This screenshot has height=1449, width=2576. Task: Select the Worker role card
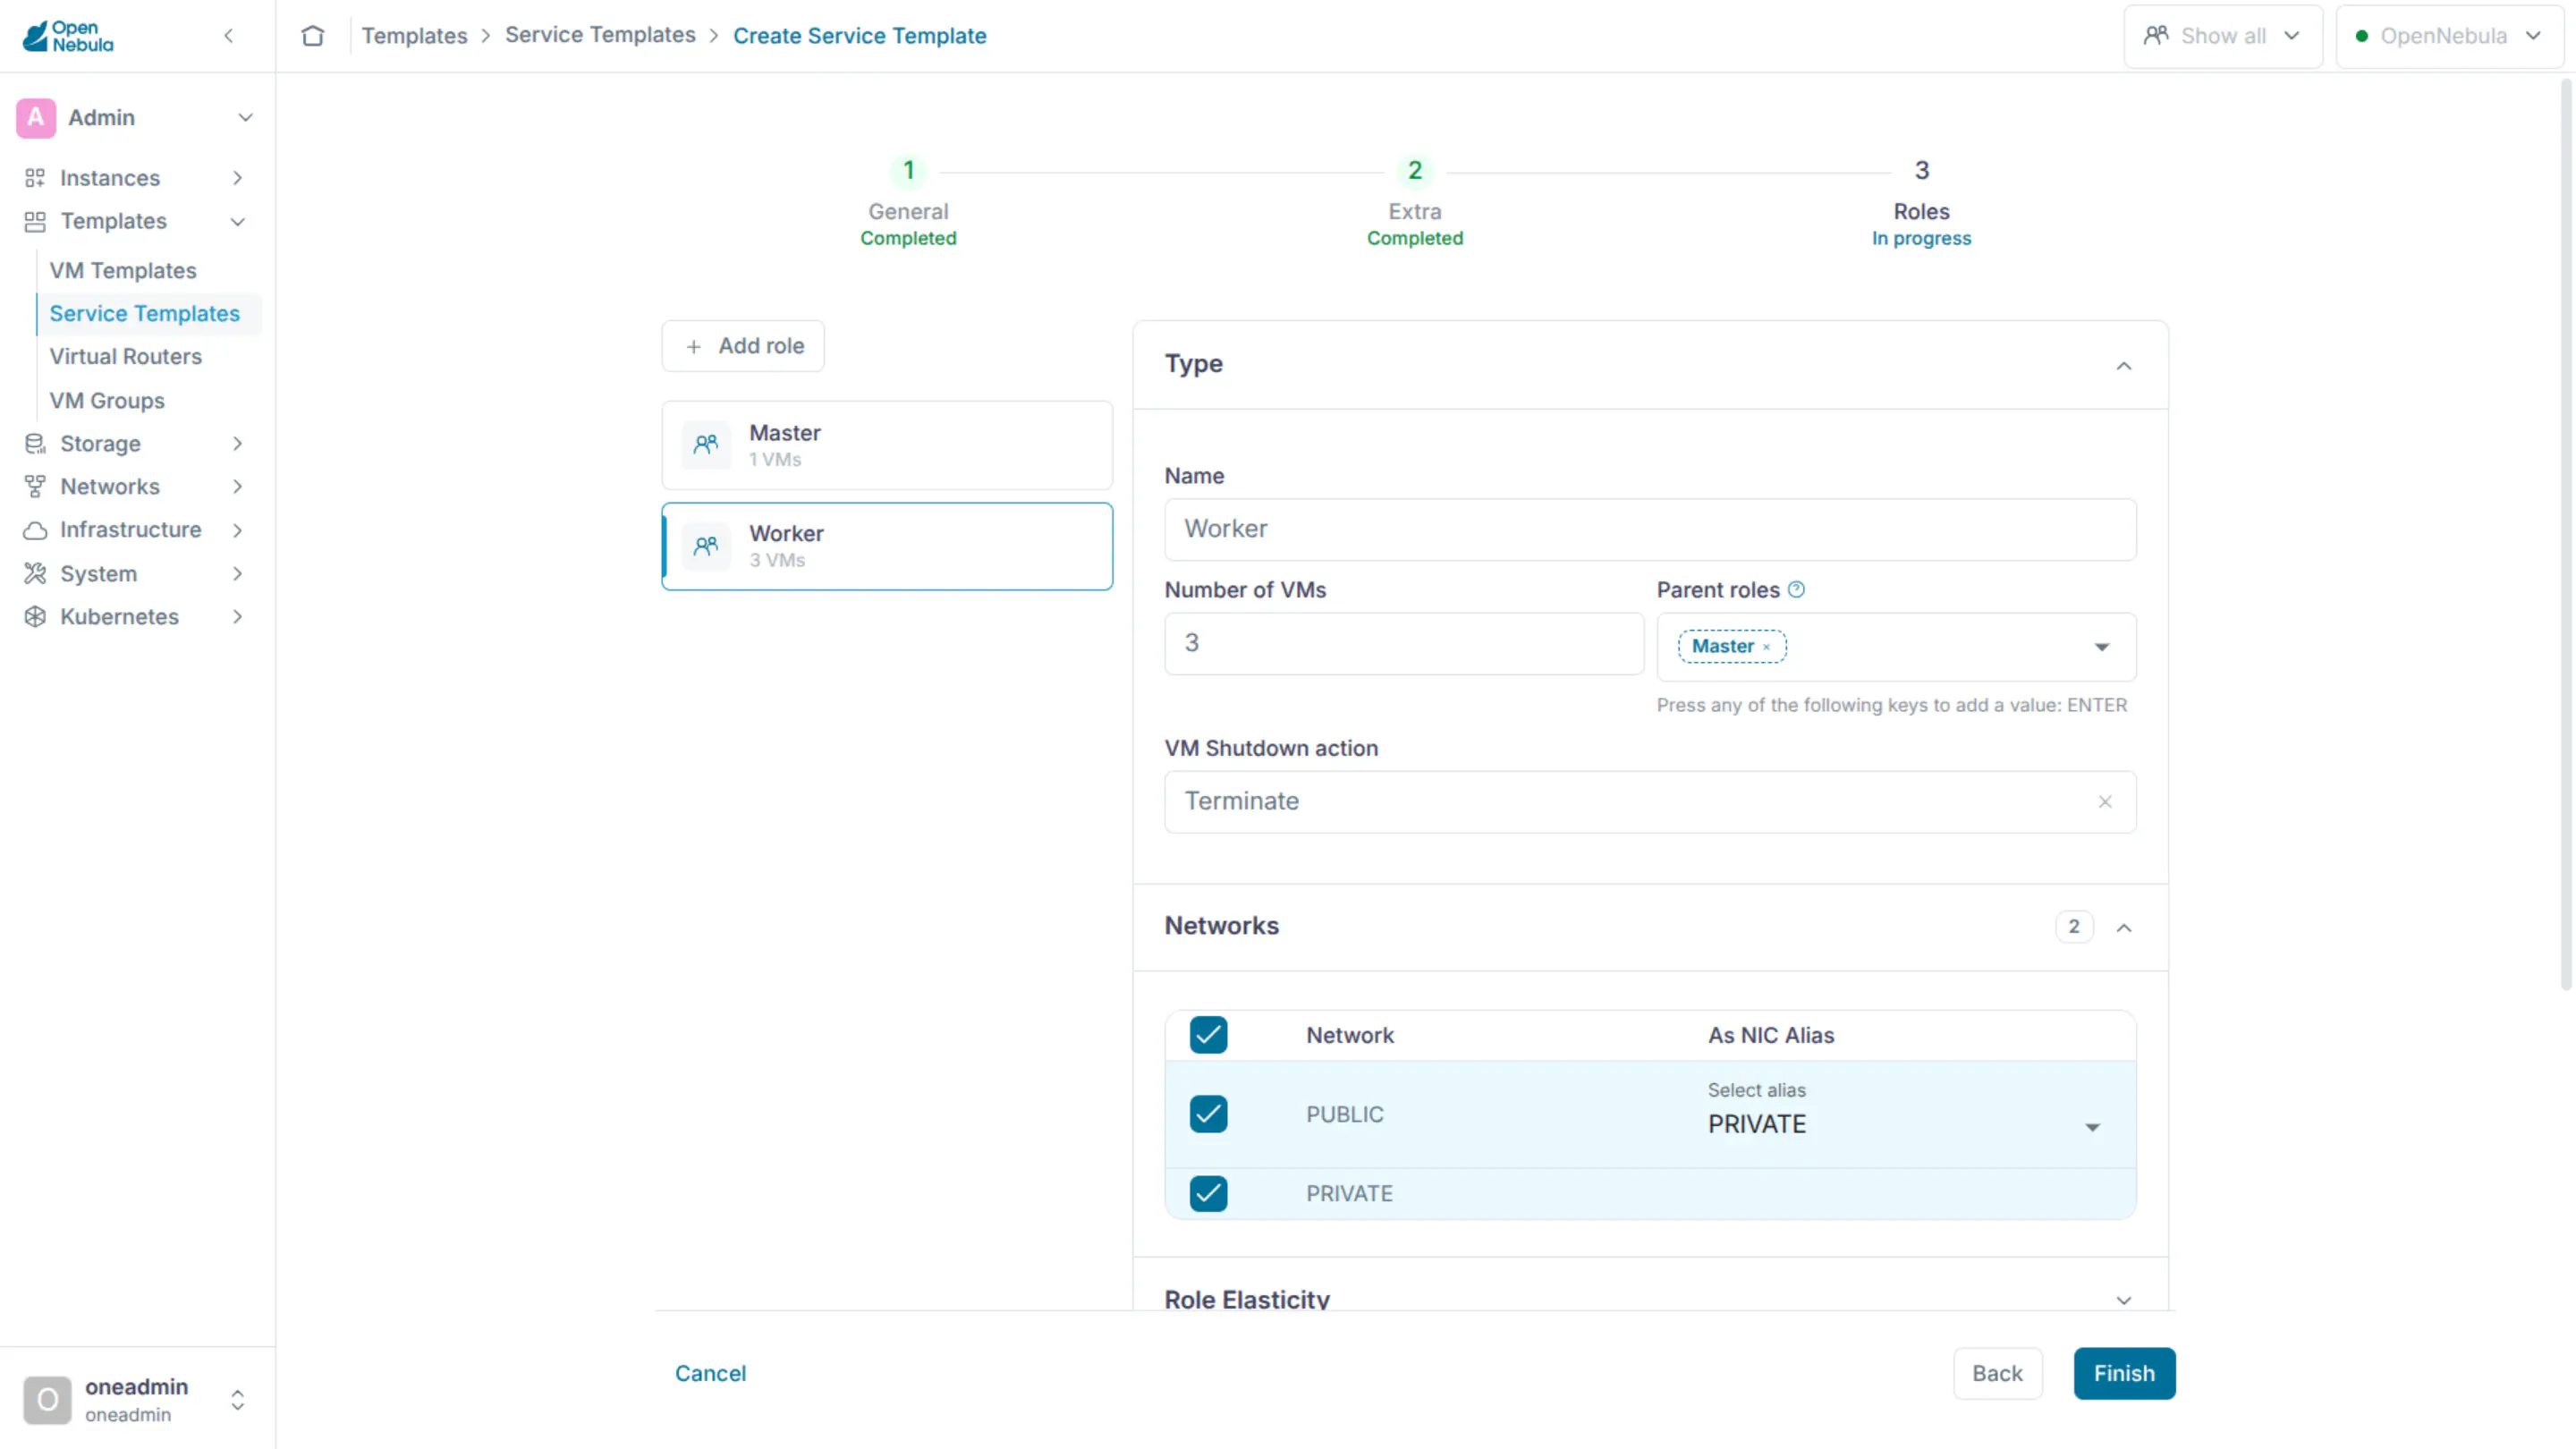point(887,546)
